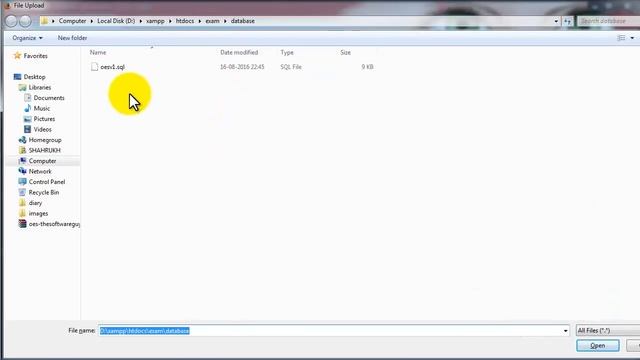Screen dimensions: 640x360
Task: Click the diary folder icon
Action: pyautogui.click(x=22, y=203)
